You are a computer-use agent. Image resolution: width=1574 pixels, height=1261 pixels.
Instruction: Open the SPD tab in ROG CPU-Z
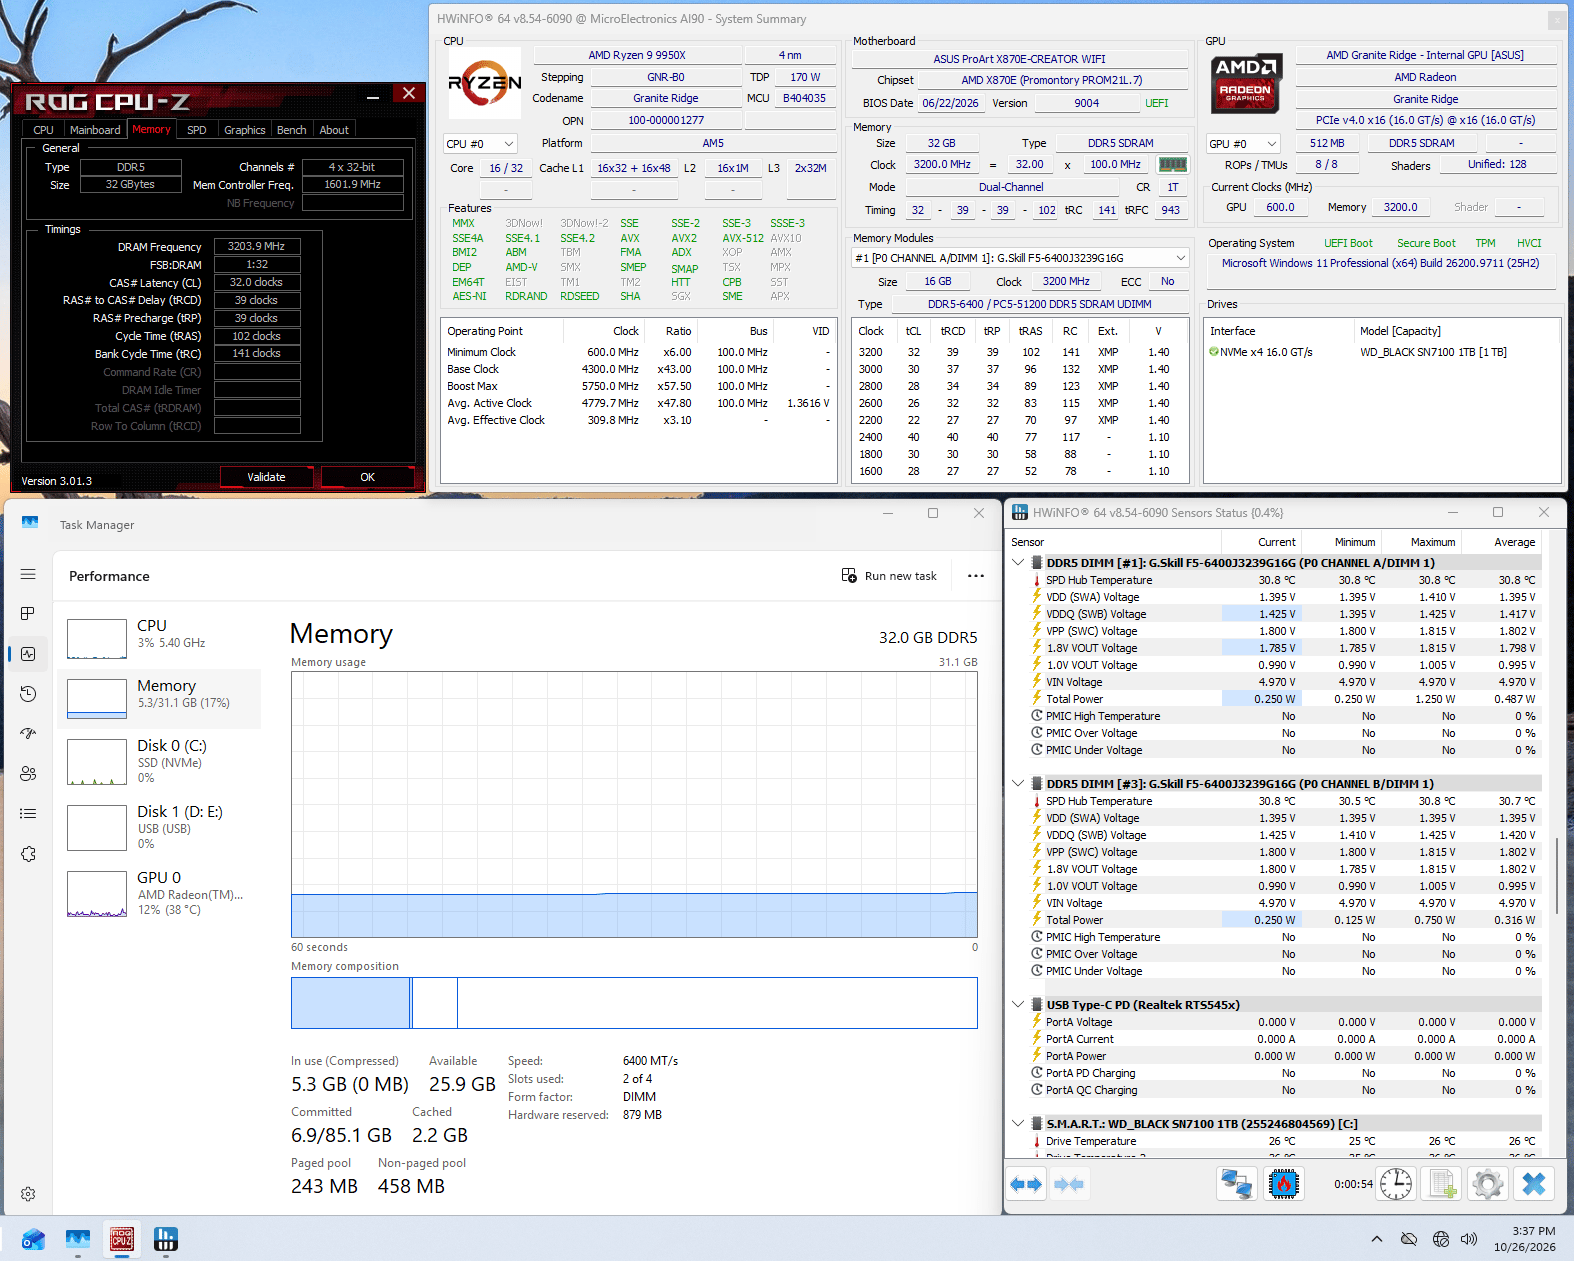(197, 130)
